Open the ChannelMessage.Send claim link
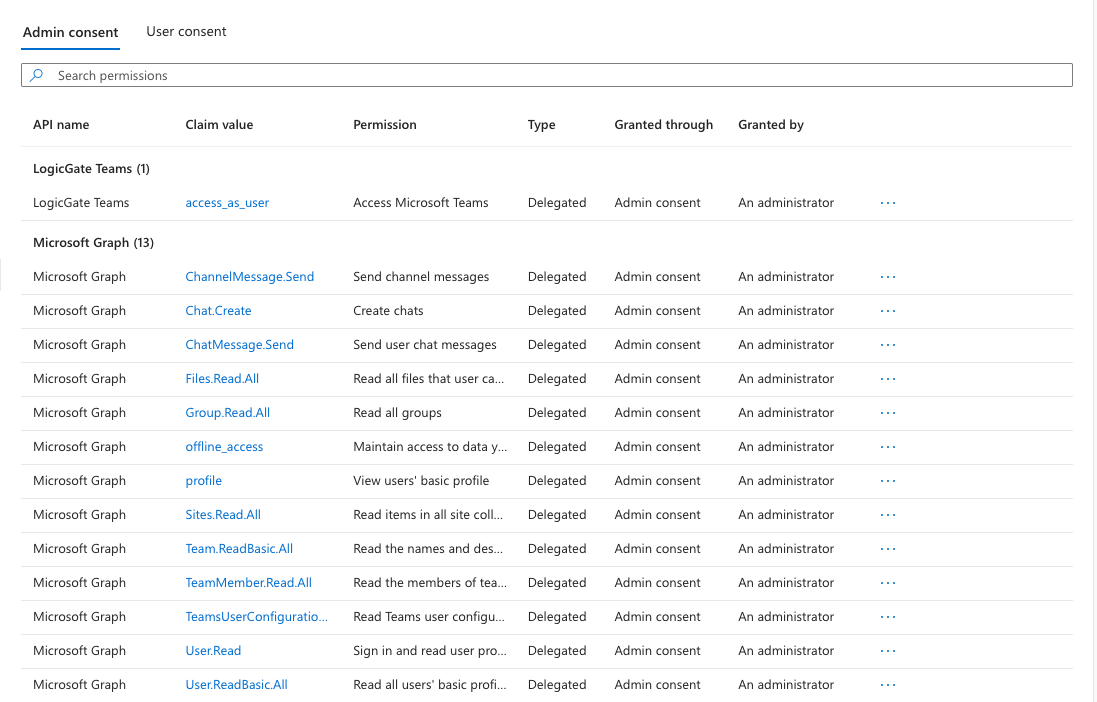This screenshot has width=1097, height=702. (x=250, y=276)
